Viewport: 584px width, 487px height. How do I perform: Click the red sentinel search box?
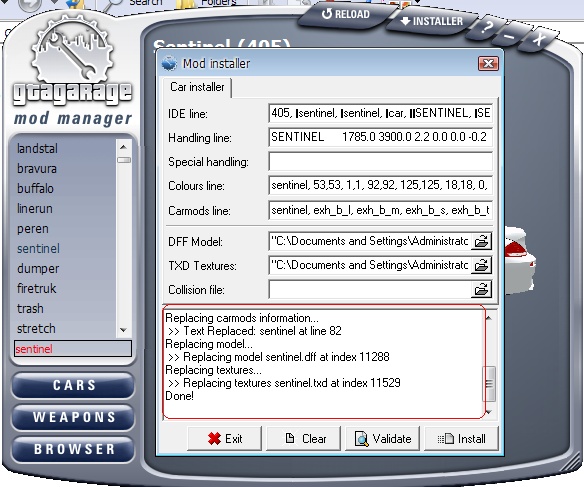coord(73,349)
